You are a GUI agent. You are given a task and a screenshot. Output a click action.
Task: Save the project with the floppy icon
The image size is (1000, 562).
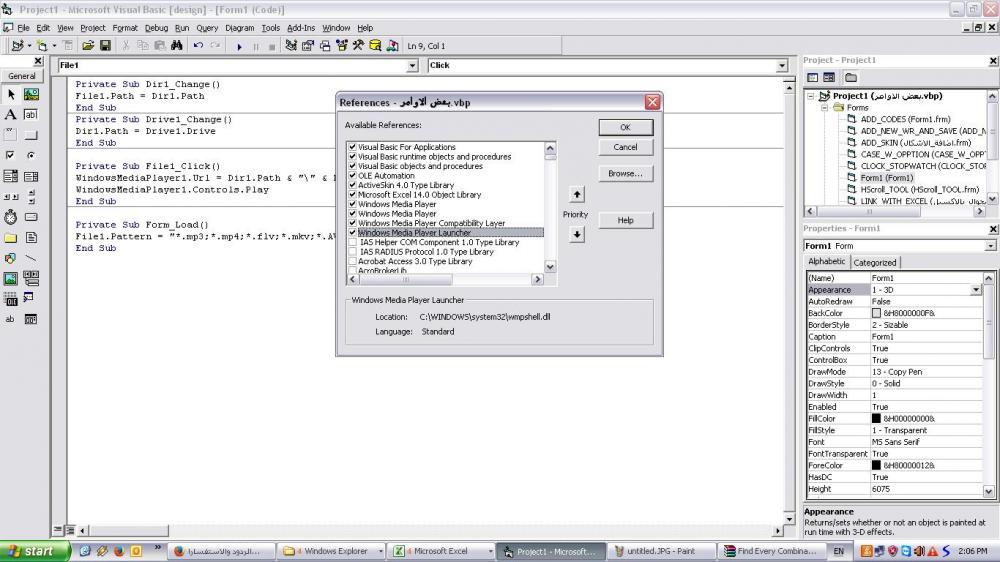(x=105, y=46)
